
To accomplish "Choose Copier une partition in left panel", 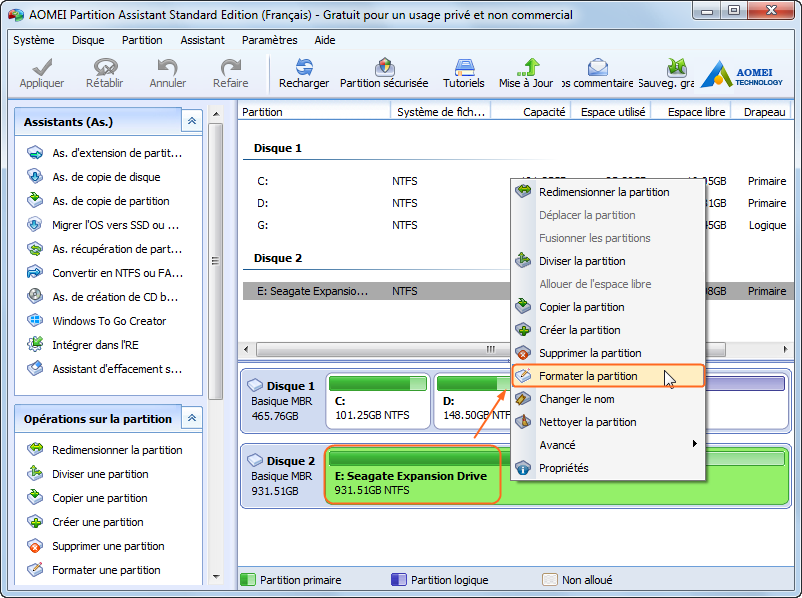I will coord(88,498).
